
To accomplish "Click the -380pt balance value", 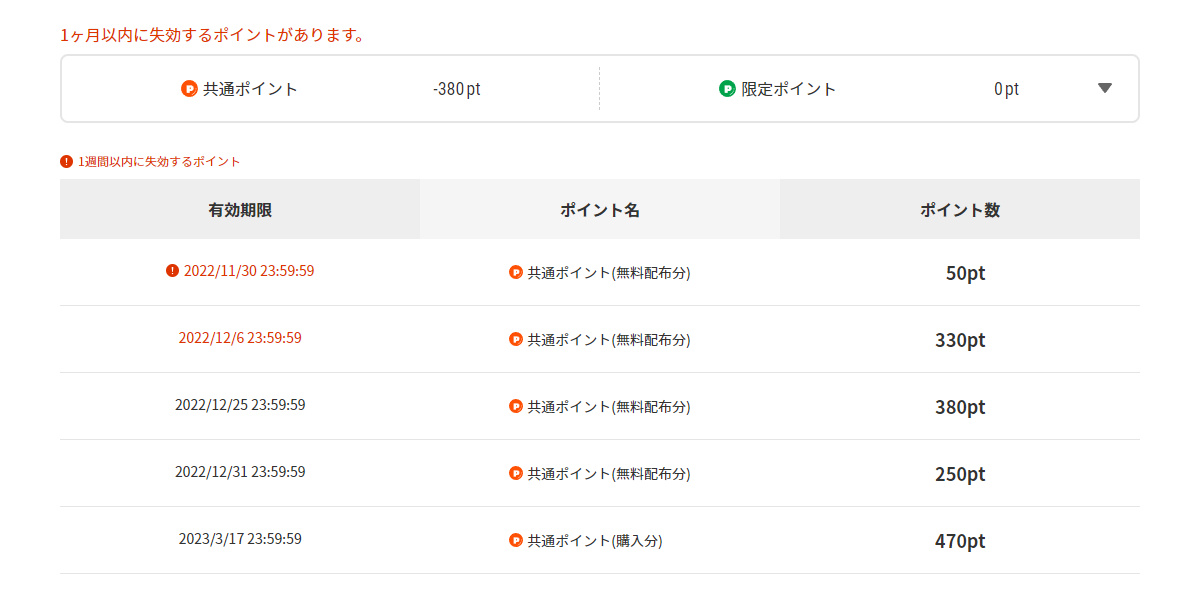I will pos(456,89).
